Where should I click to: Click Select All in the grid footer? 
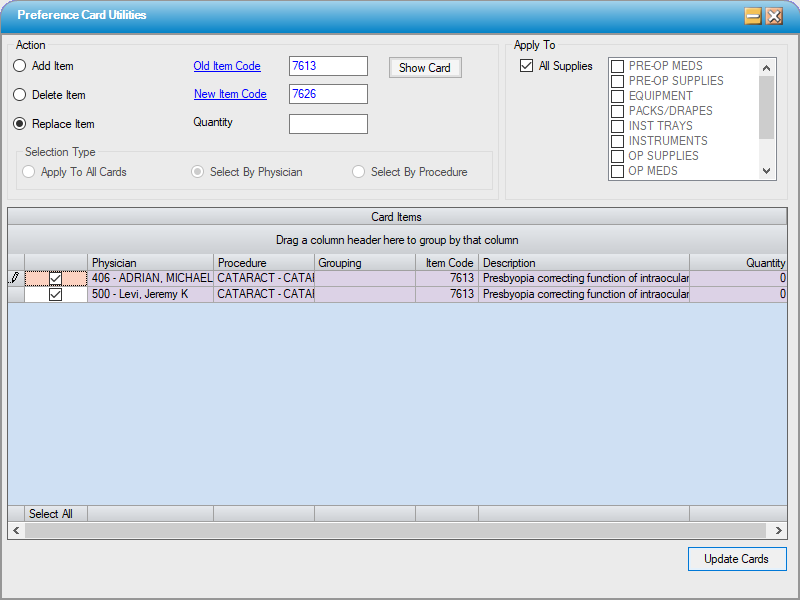coord(51,514)
